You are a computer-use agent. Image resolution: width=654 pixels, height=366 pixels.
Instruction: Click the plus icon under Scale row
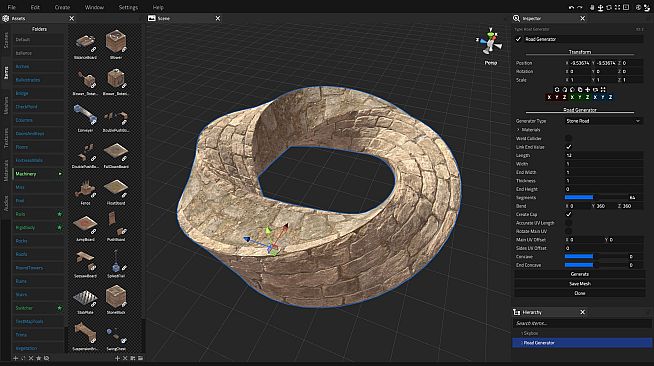pos(587,90)
